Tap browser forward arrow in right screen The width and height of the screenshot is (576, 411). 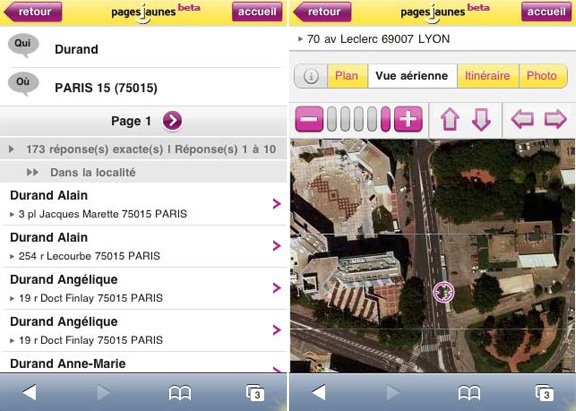tap(393, 392)
